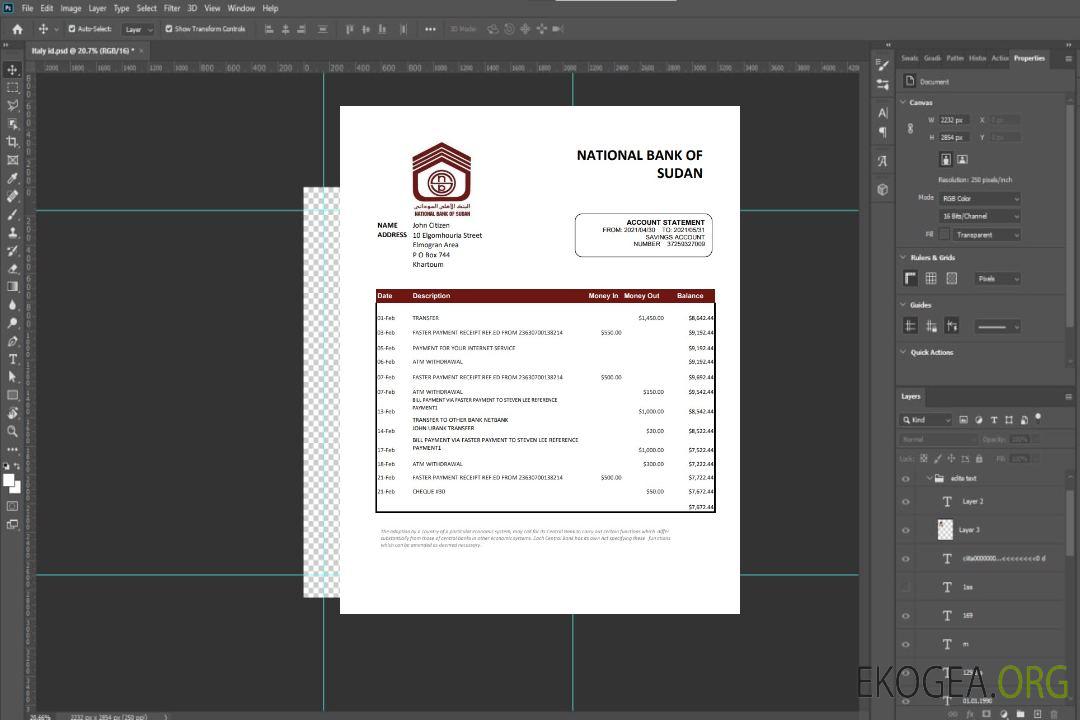Screen dimensions: 1080x720
Task: Select the Lasso tool
Action: tap(12, 105)
